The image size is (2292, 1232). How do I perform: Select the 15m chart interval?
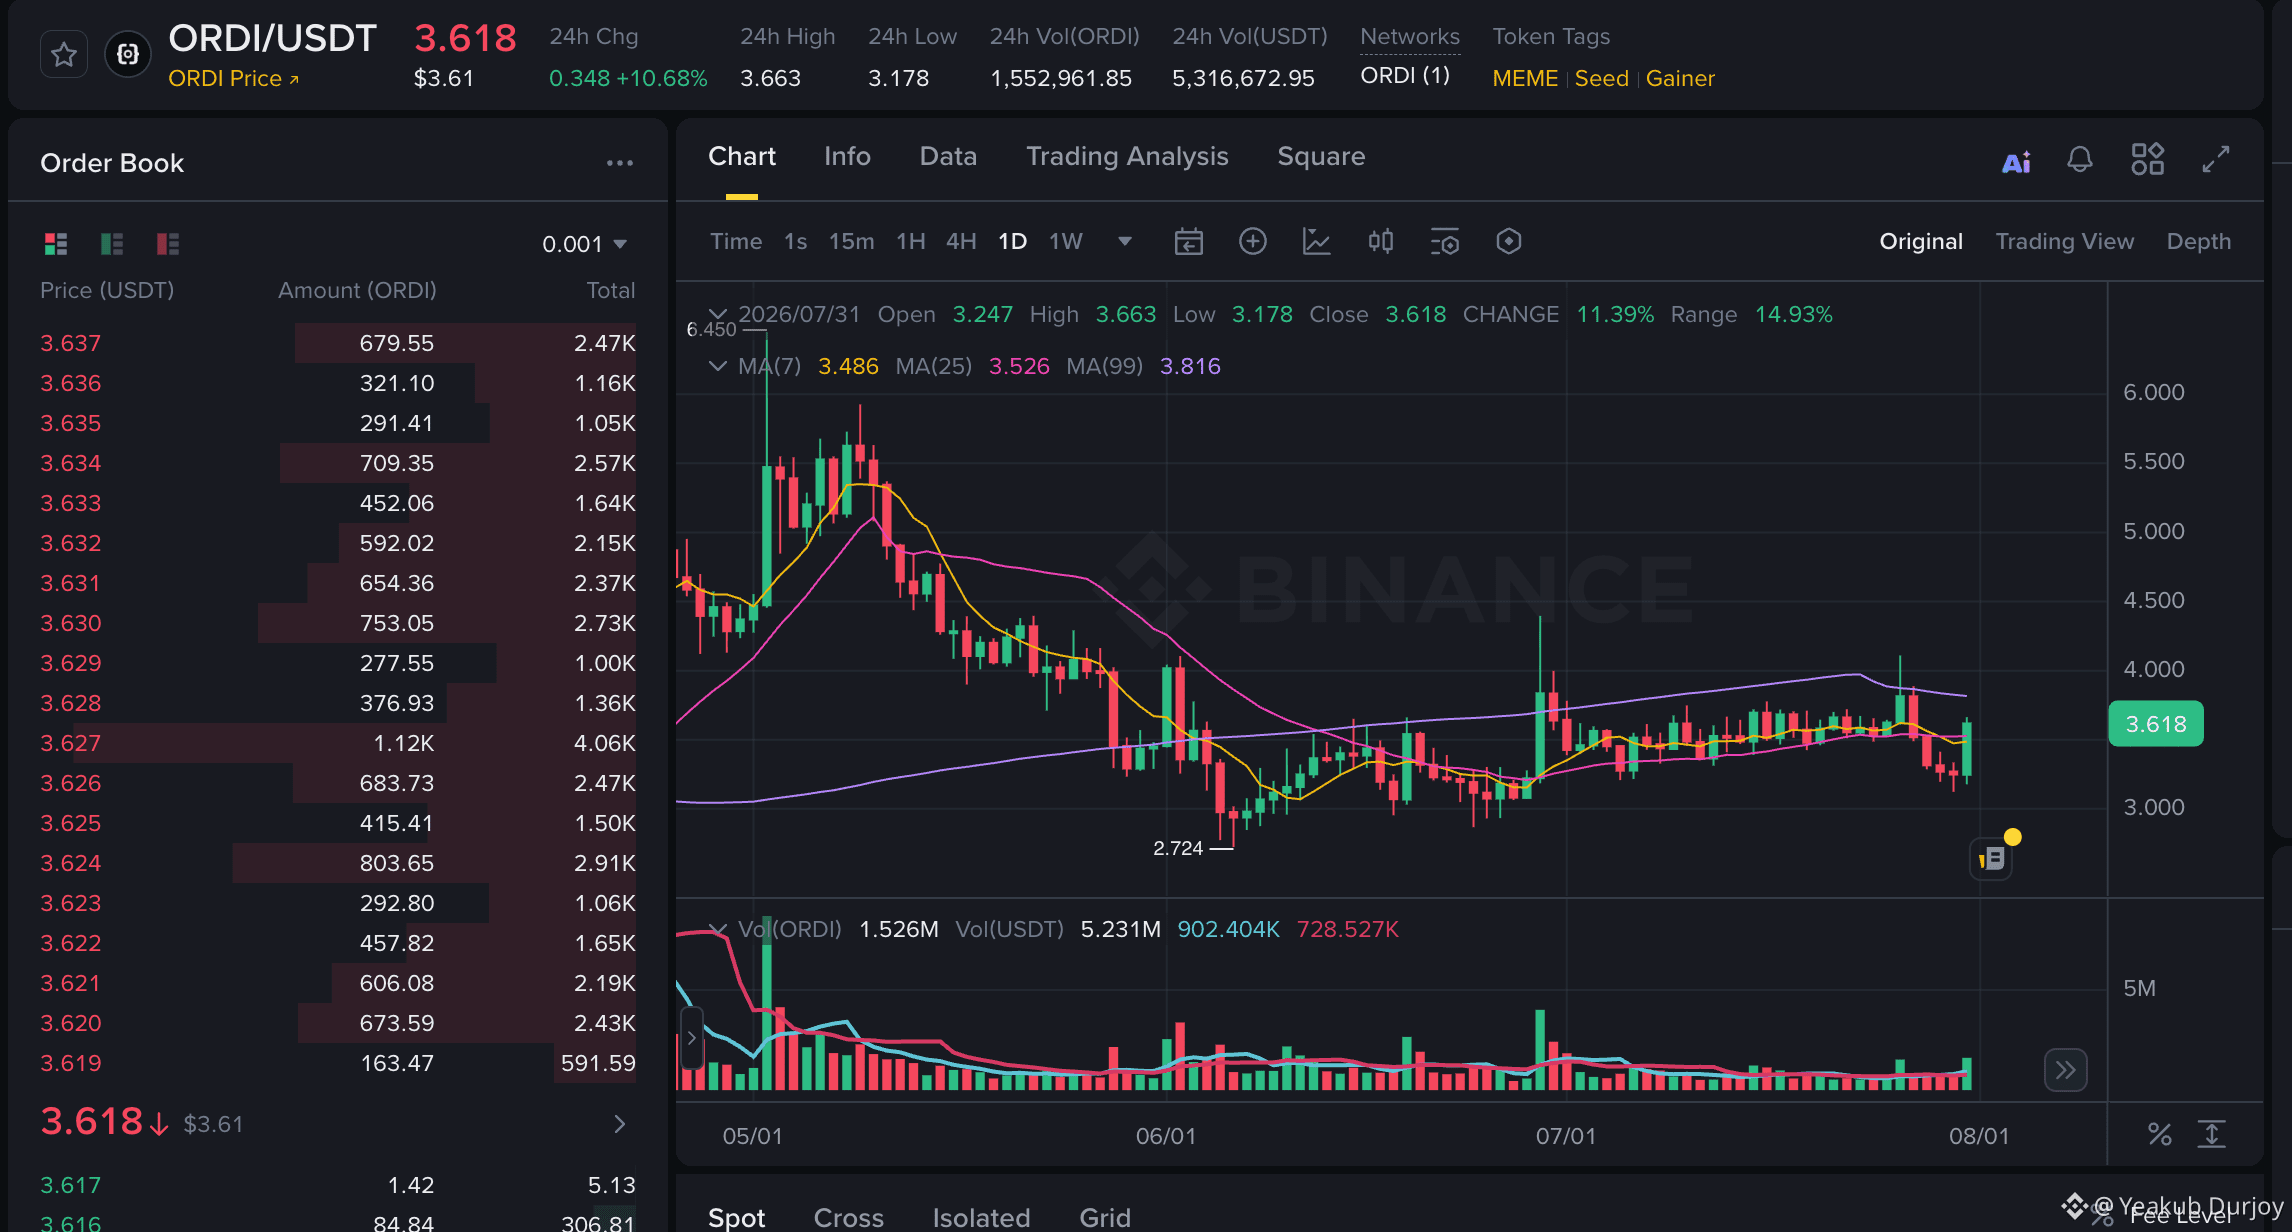pyautogui.click(x=851, y=241)
